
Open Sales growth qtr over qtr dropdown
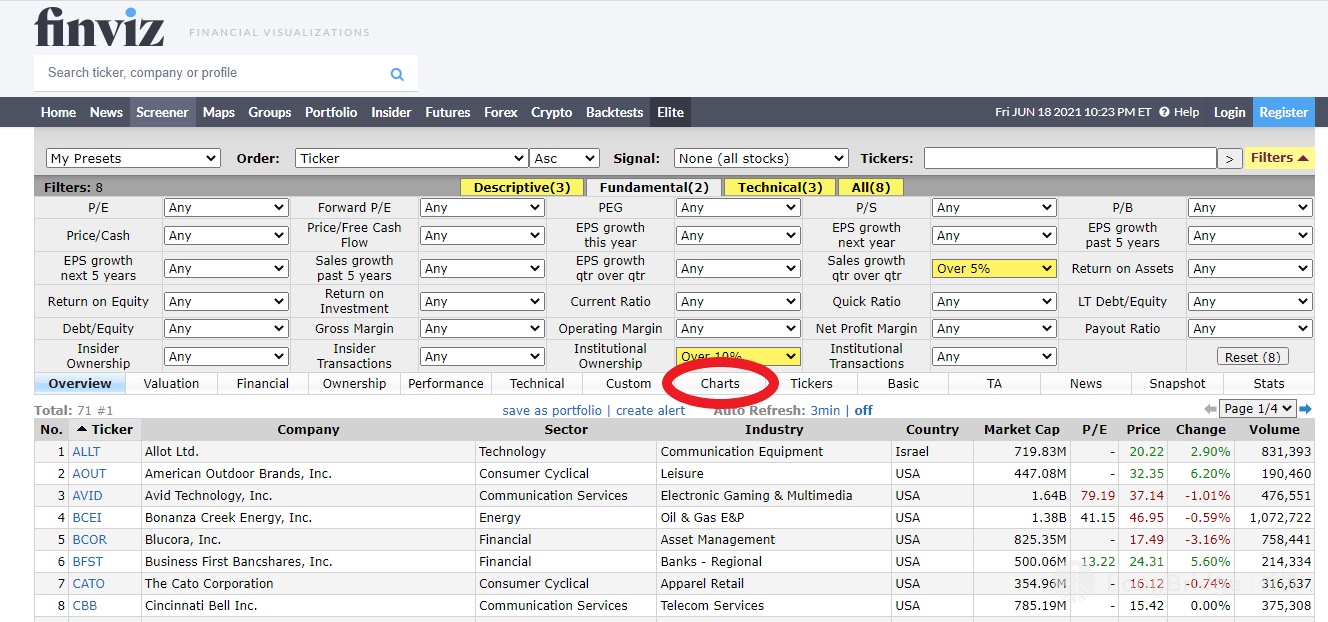[993, 268]
